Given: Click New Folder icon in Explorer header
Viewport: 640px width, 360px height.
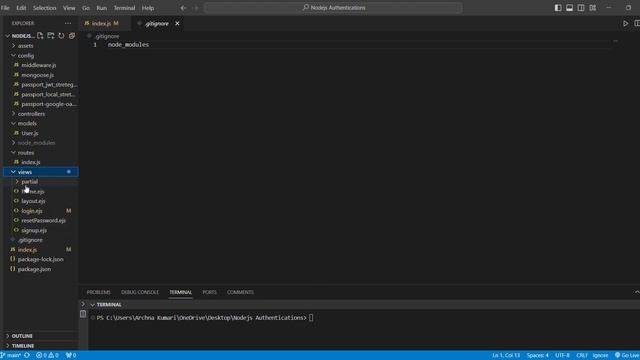Looking at the screenshot, I should pos(51,36).
